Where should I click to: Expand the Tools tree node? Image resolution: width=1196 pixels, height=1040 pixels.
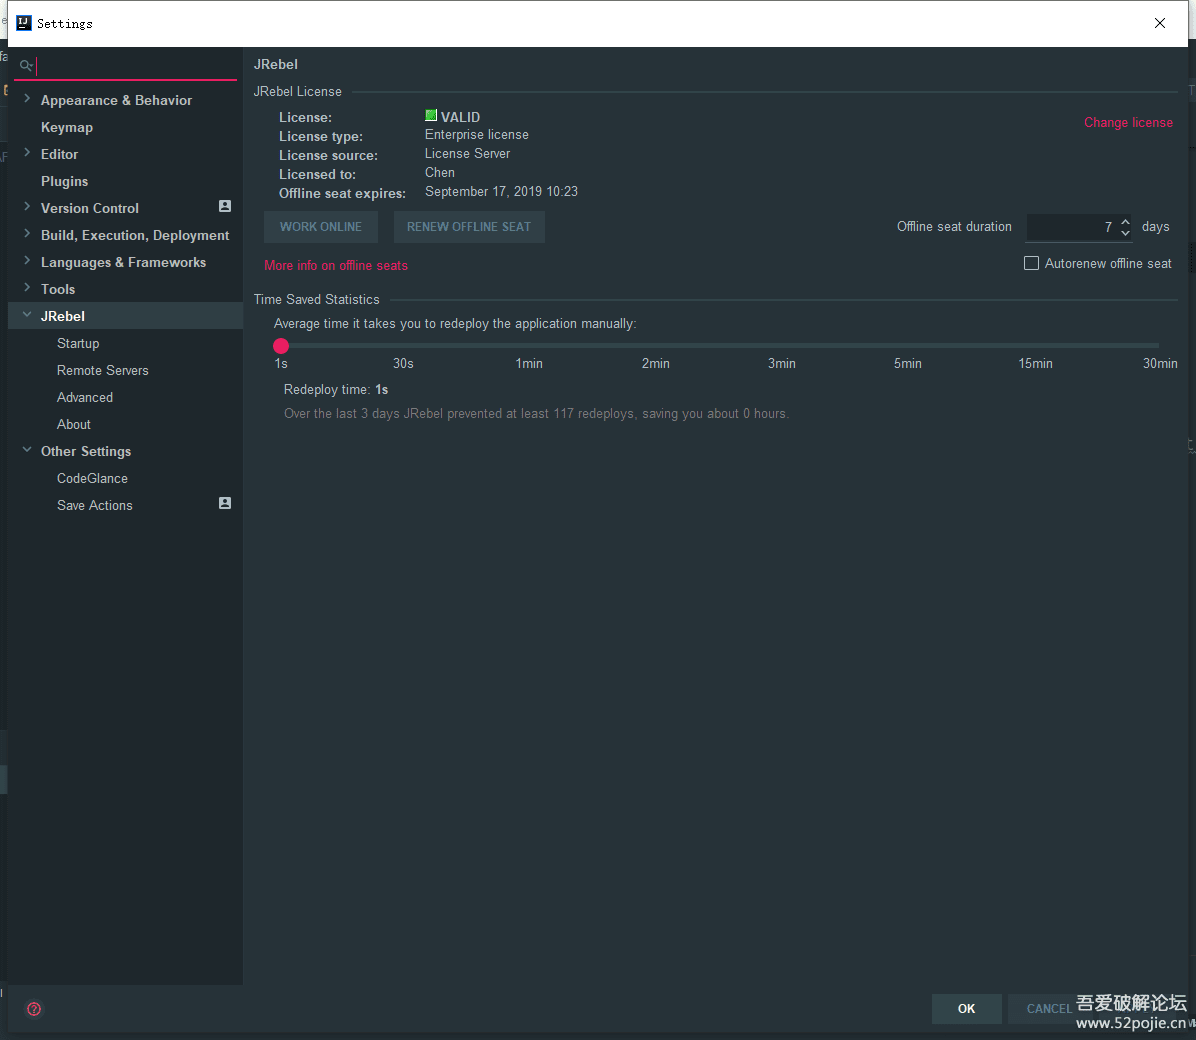coord(27,288)
